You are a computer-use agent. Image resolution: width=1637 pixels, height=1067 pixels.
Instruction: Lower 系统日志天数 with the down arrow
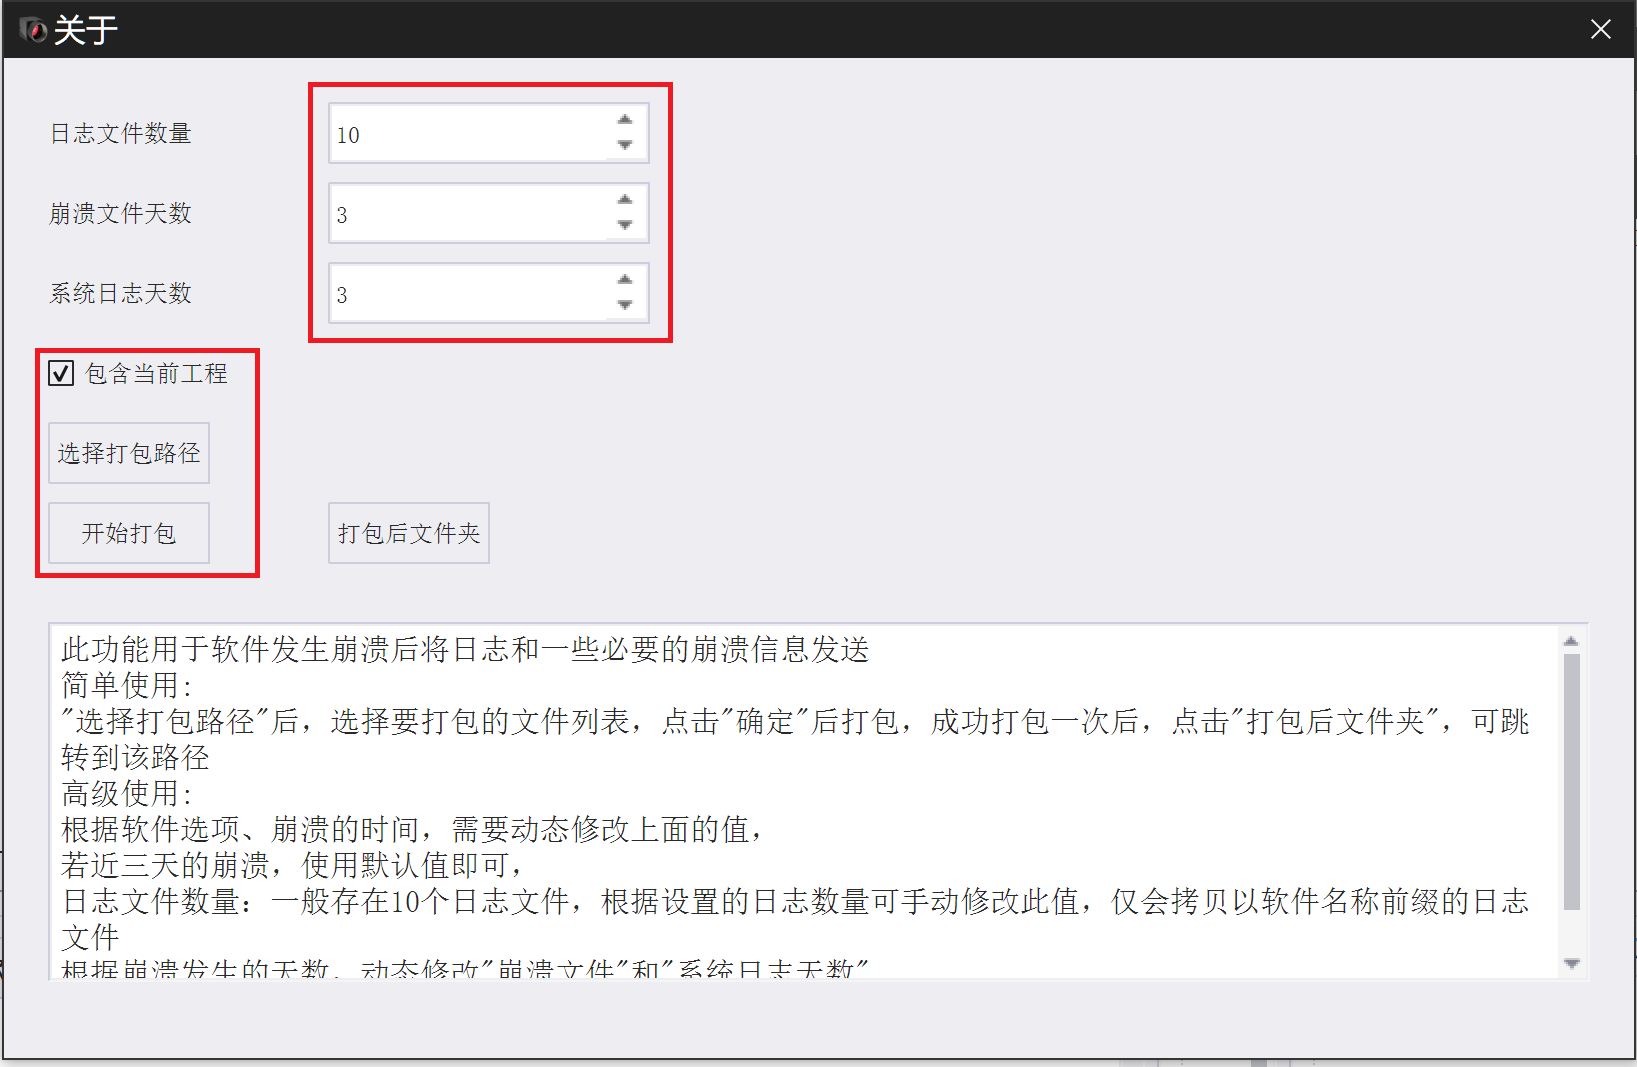[x=625, y=306]
